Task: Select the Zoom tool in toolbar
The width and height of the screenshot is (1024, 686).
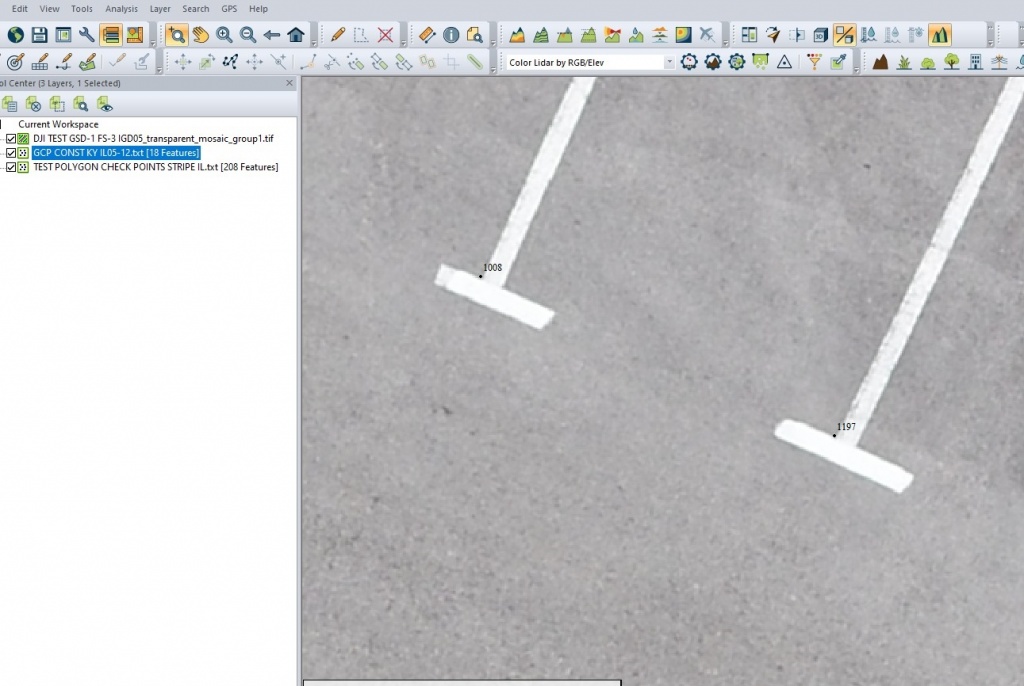Action: (x=177, y=35)
